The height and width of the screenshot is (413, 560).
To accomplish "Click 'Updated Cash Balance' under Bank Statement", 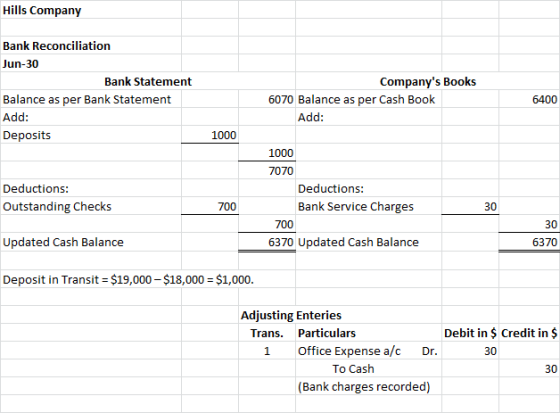I will click(63, 242).
